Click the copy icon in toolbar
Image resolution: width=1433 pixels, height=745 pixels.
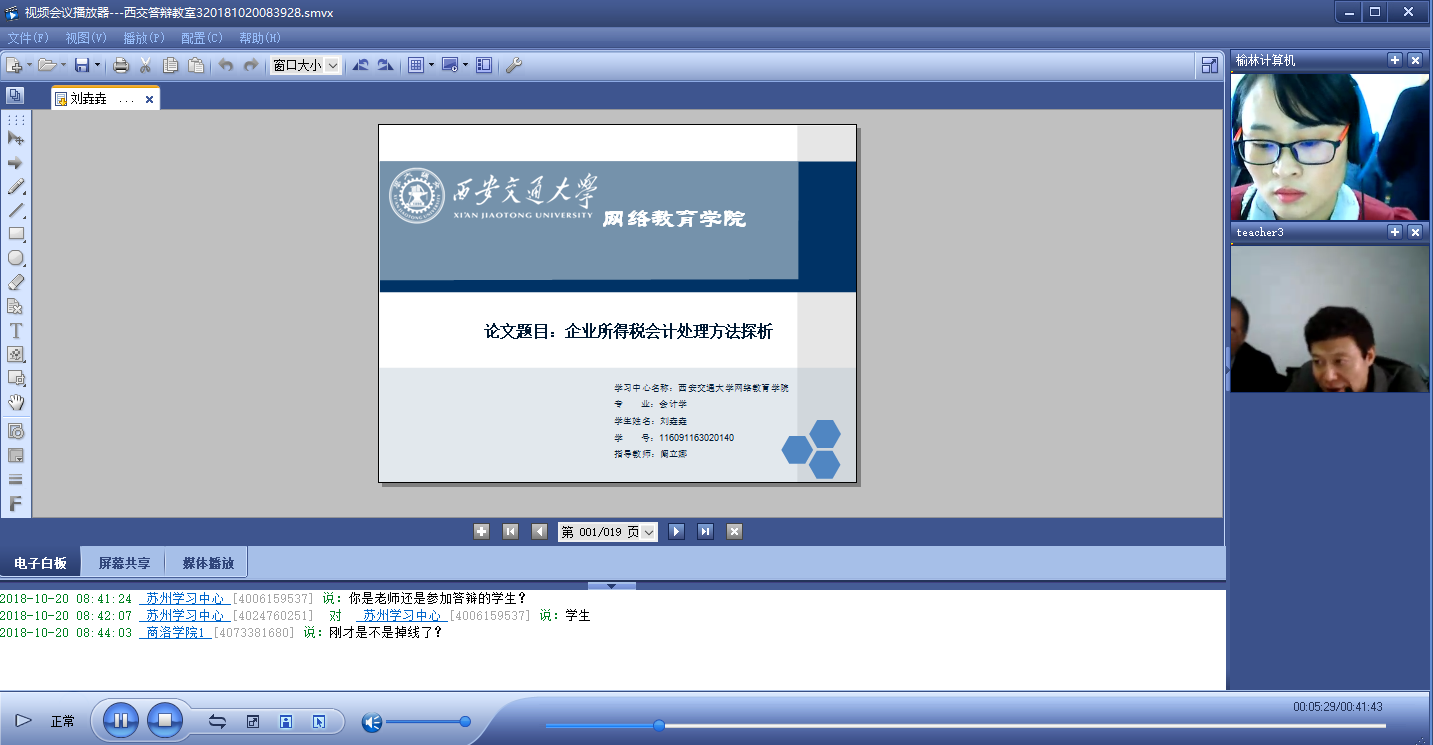pyautogui.click(x=171, y=65)
